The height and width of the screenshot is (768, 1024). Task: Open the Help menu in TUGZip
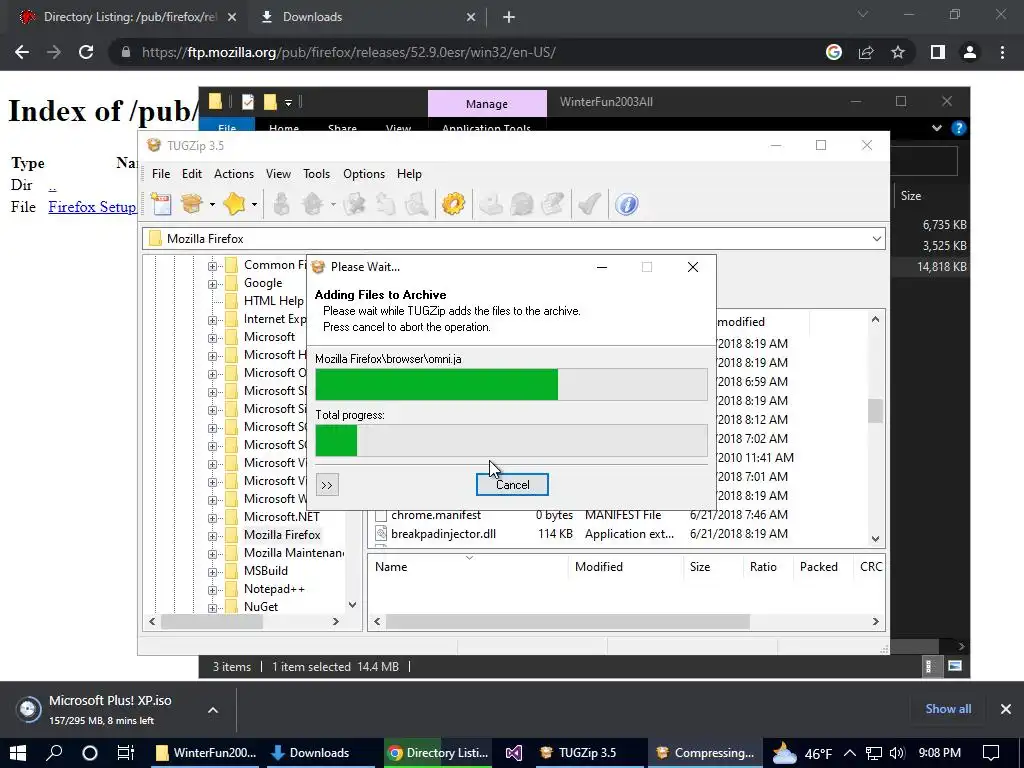pos(409,174)
